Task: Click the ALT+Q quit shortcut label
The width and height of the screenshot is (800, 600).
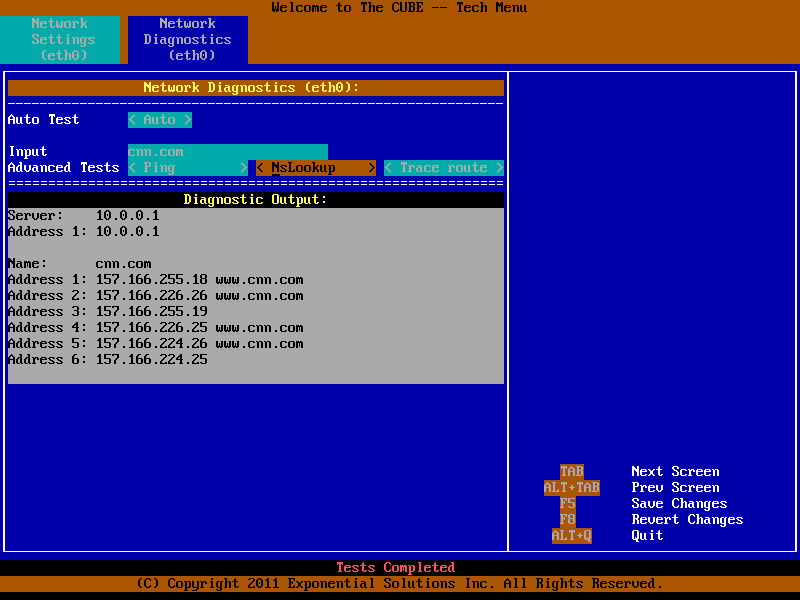Action: pos(571,535)
